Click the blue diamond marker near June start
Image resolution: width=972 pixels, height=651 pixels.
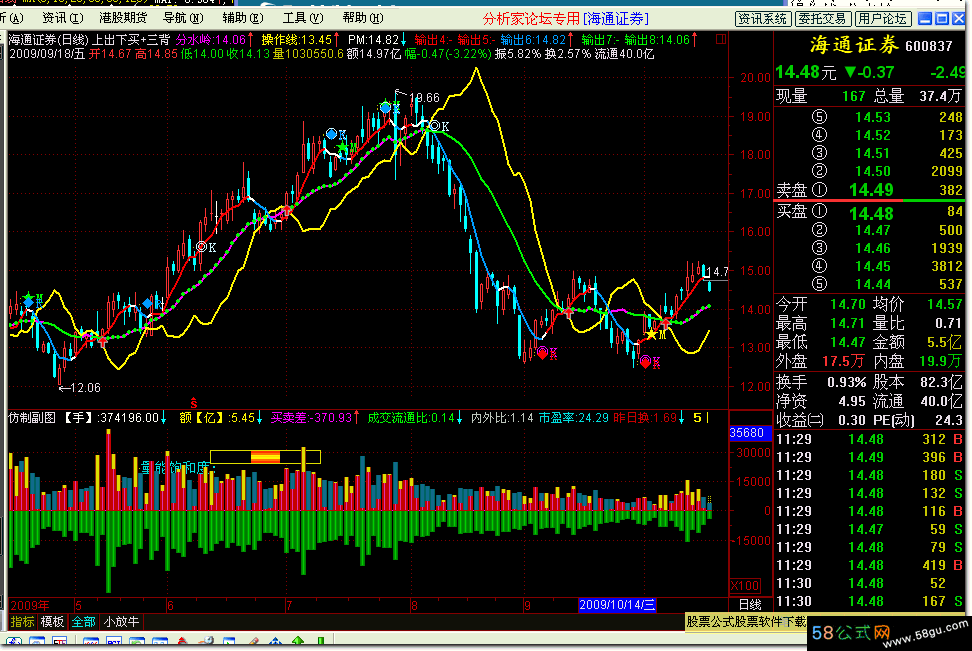click(x=148, y=303)
